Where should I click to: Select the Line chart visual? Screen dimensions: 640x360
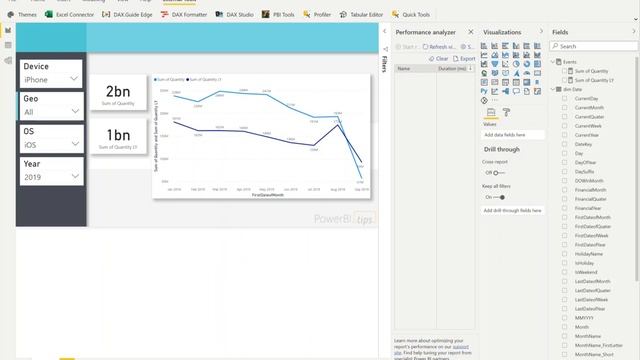pos(484,55)
